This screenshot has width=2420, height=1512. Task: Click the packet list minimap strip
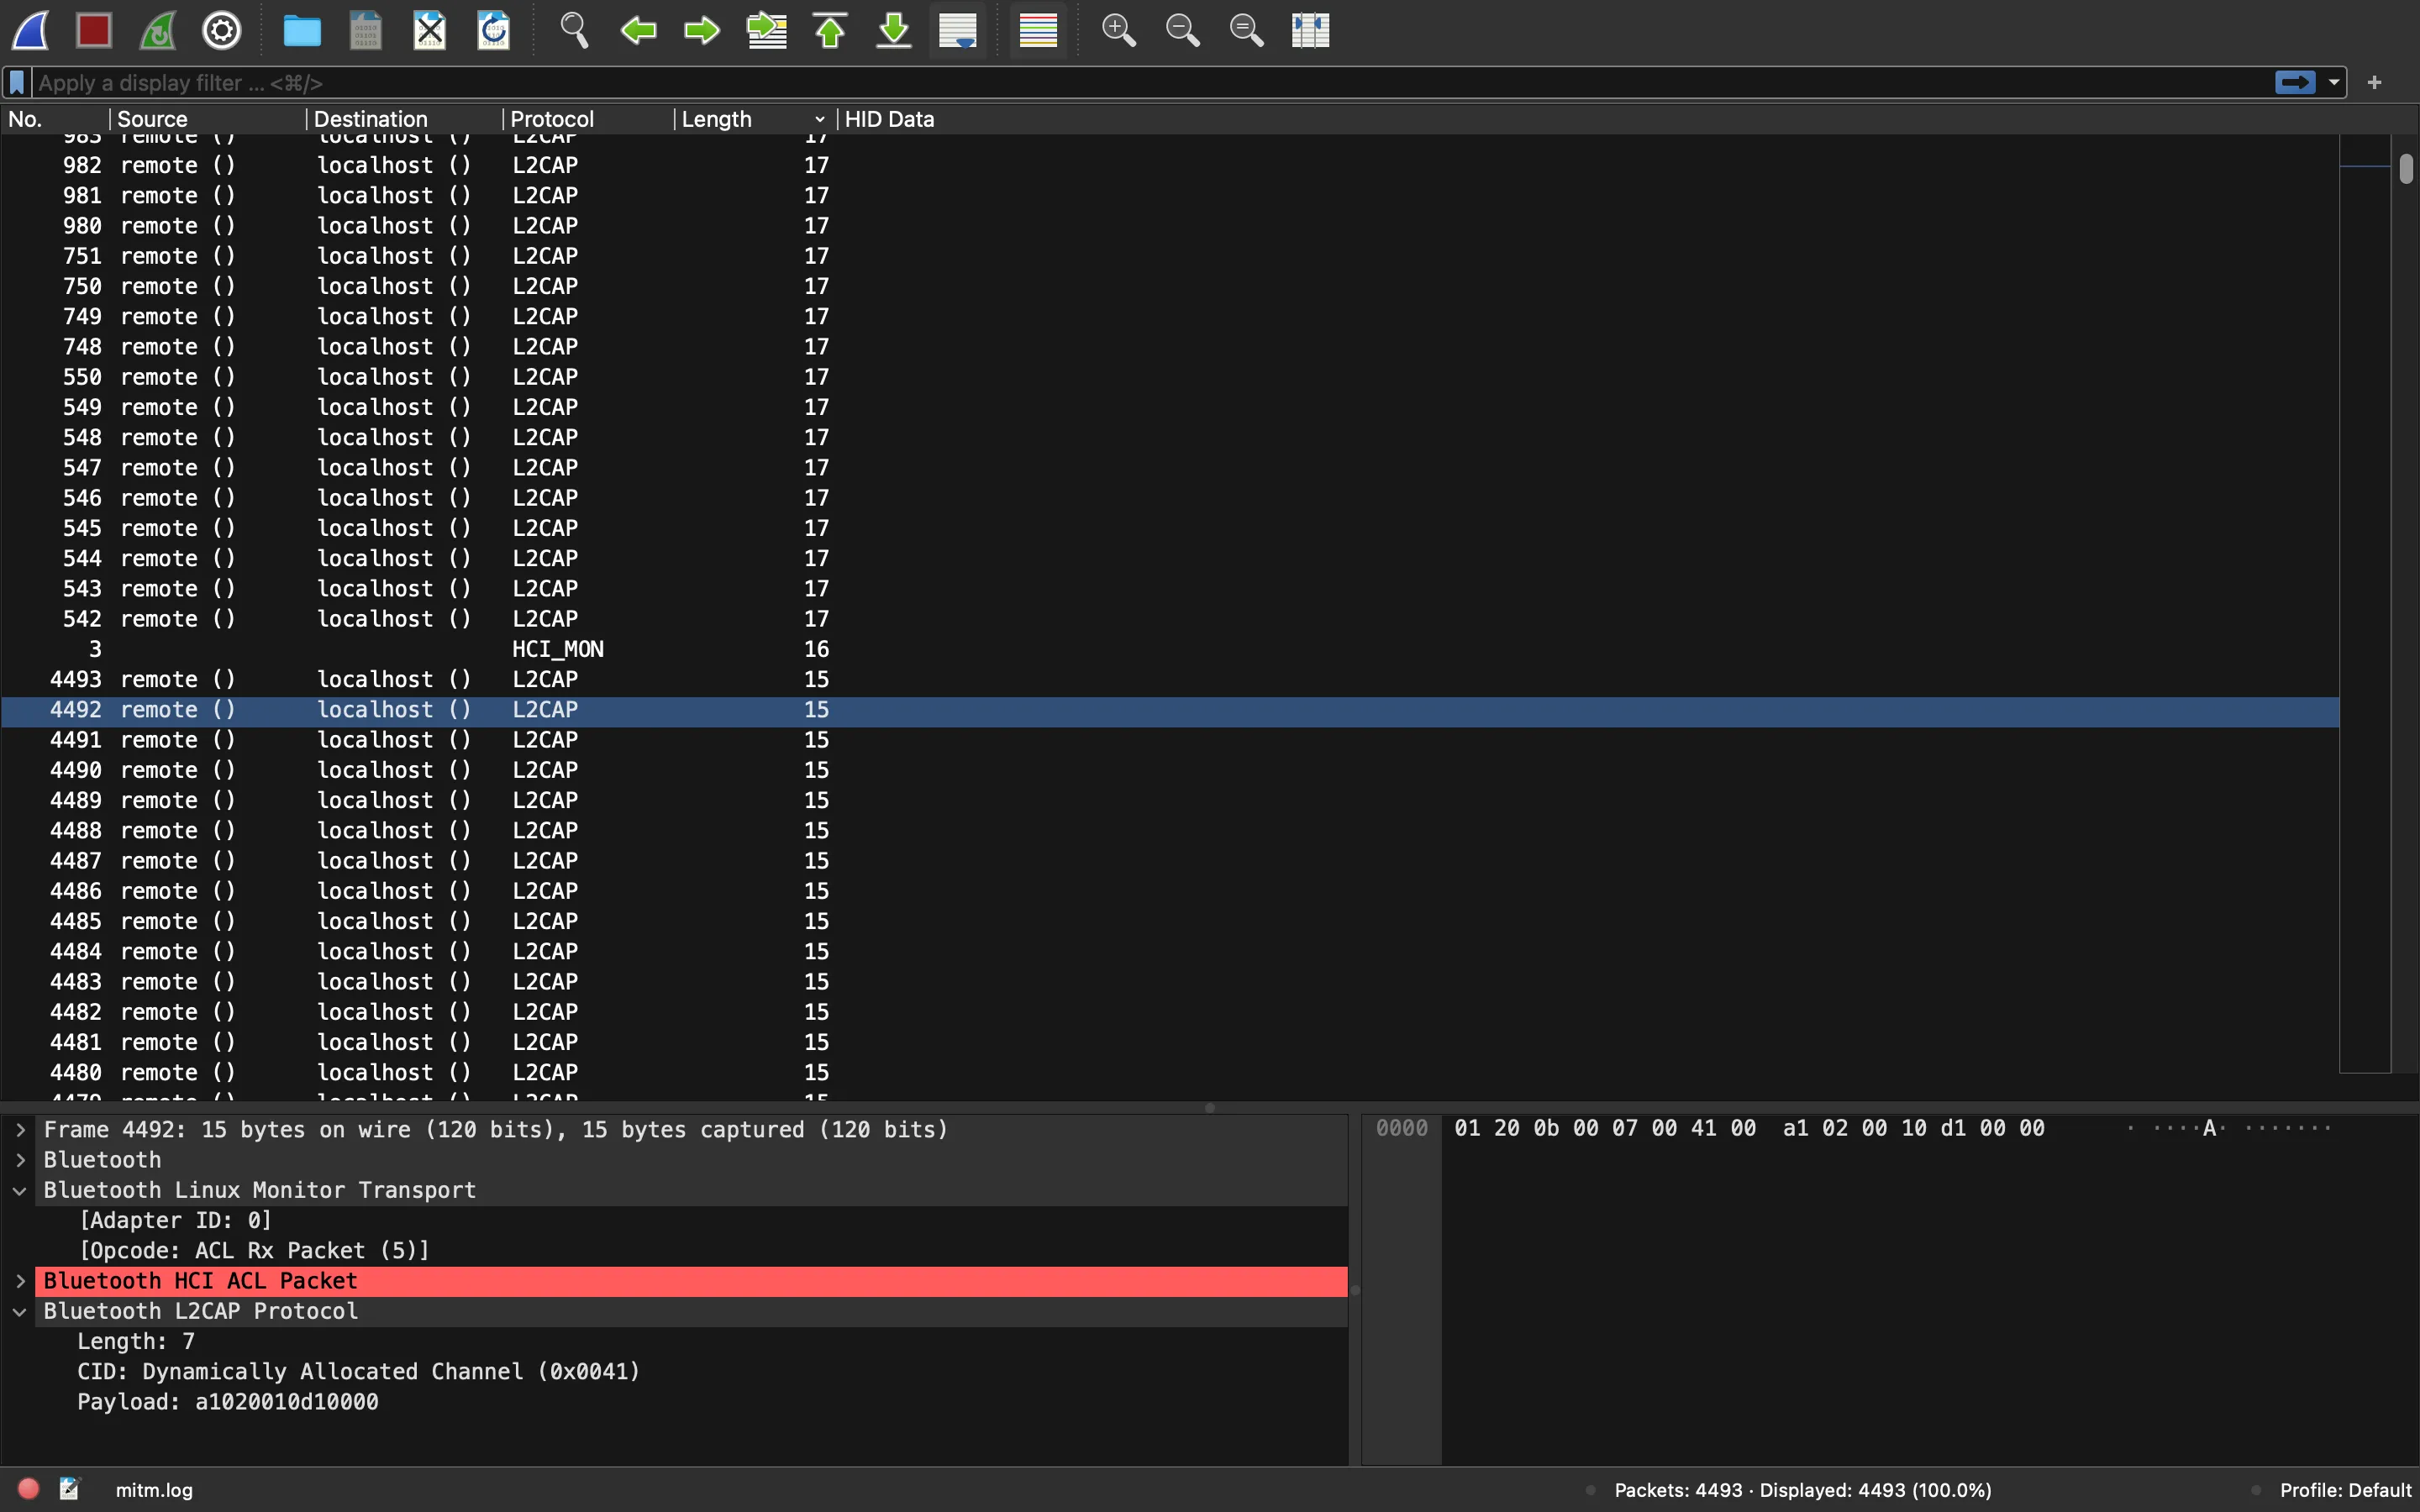point(2364,603)
